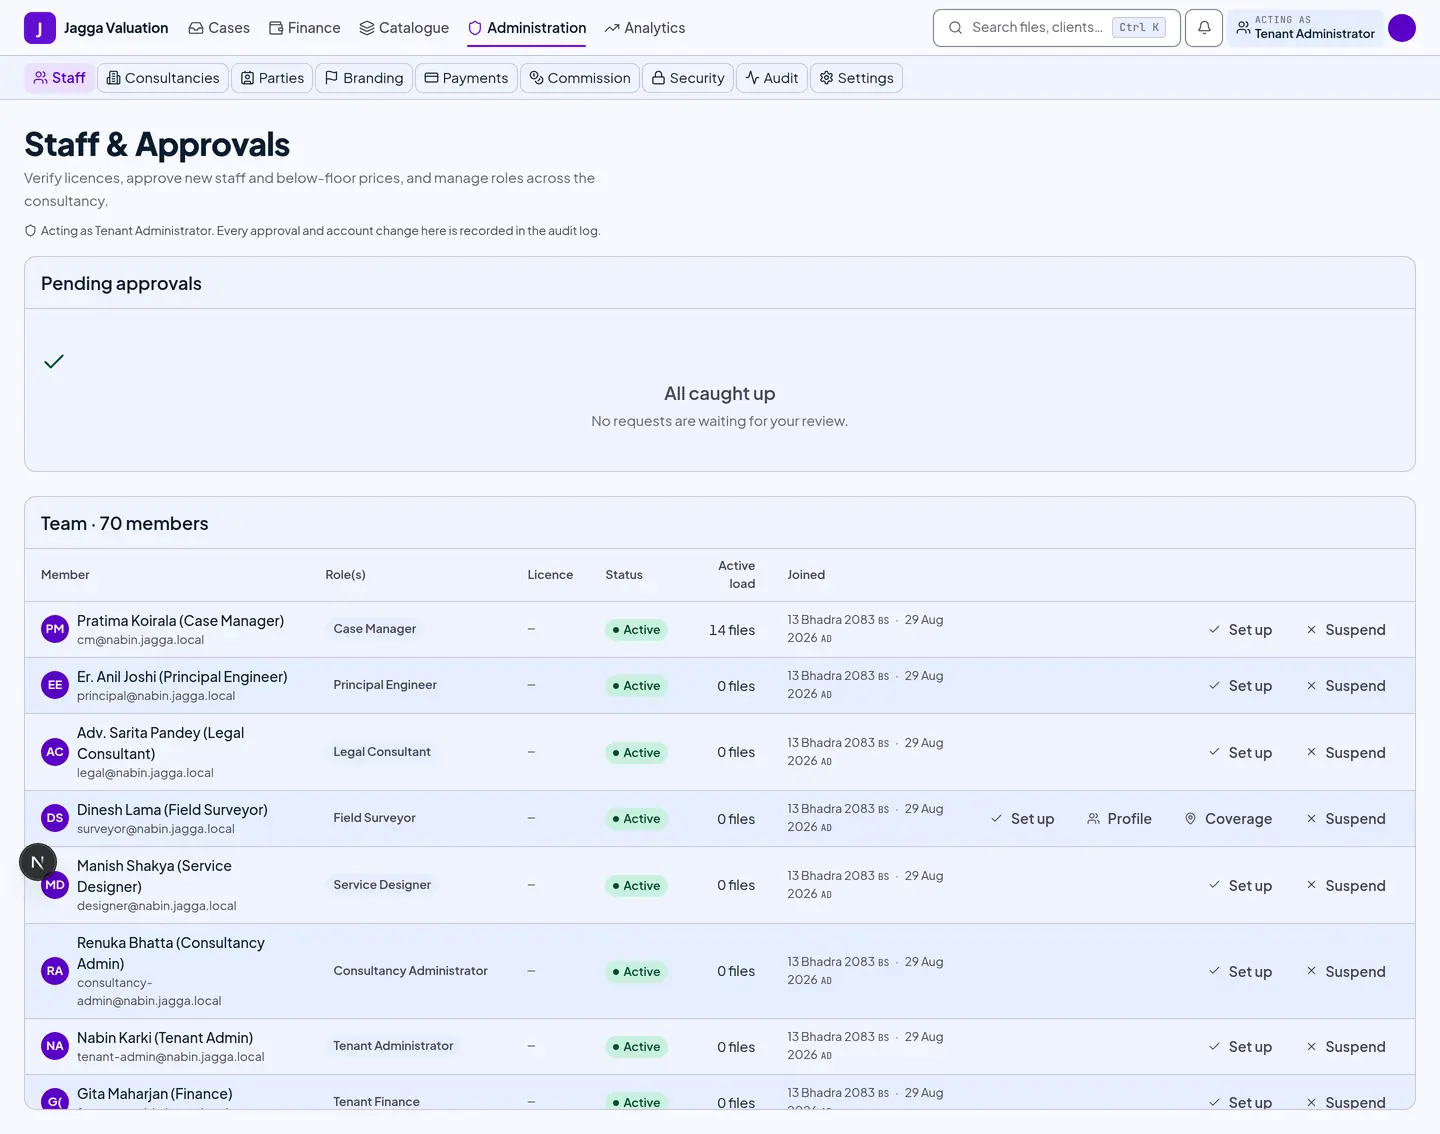Image resolution: width=1440 pixels, height=1134 pixels.
Task: Click the PM avatar of Pratima Koirala
Action: click(55, 629)
